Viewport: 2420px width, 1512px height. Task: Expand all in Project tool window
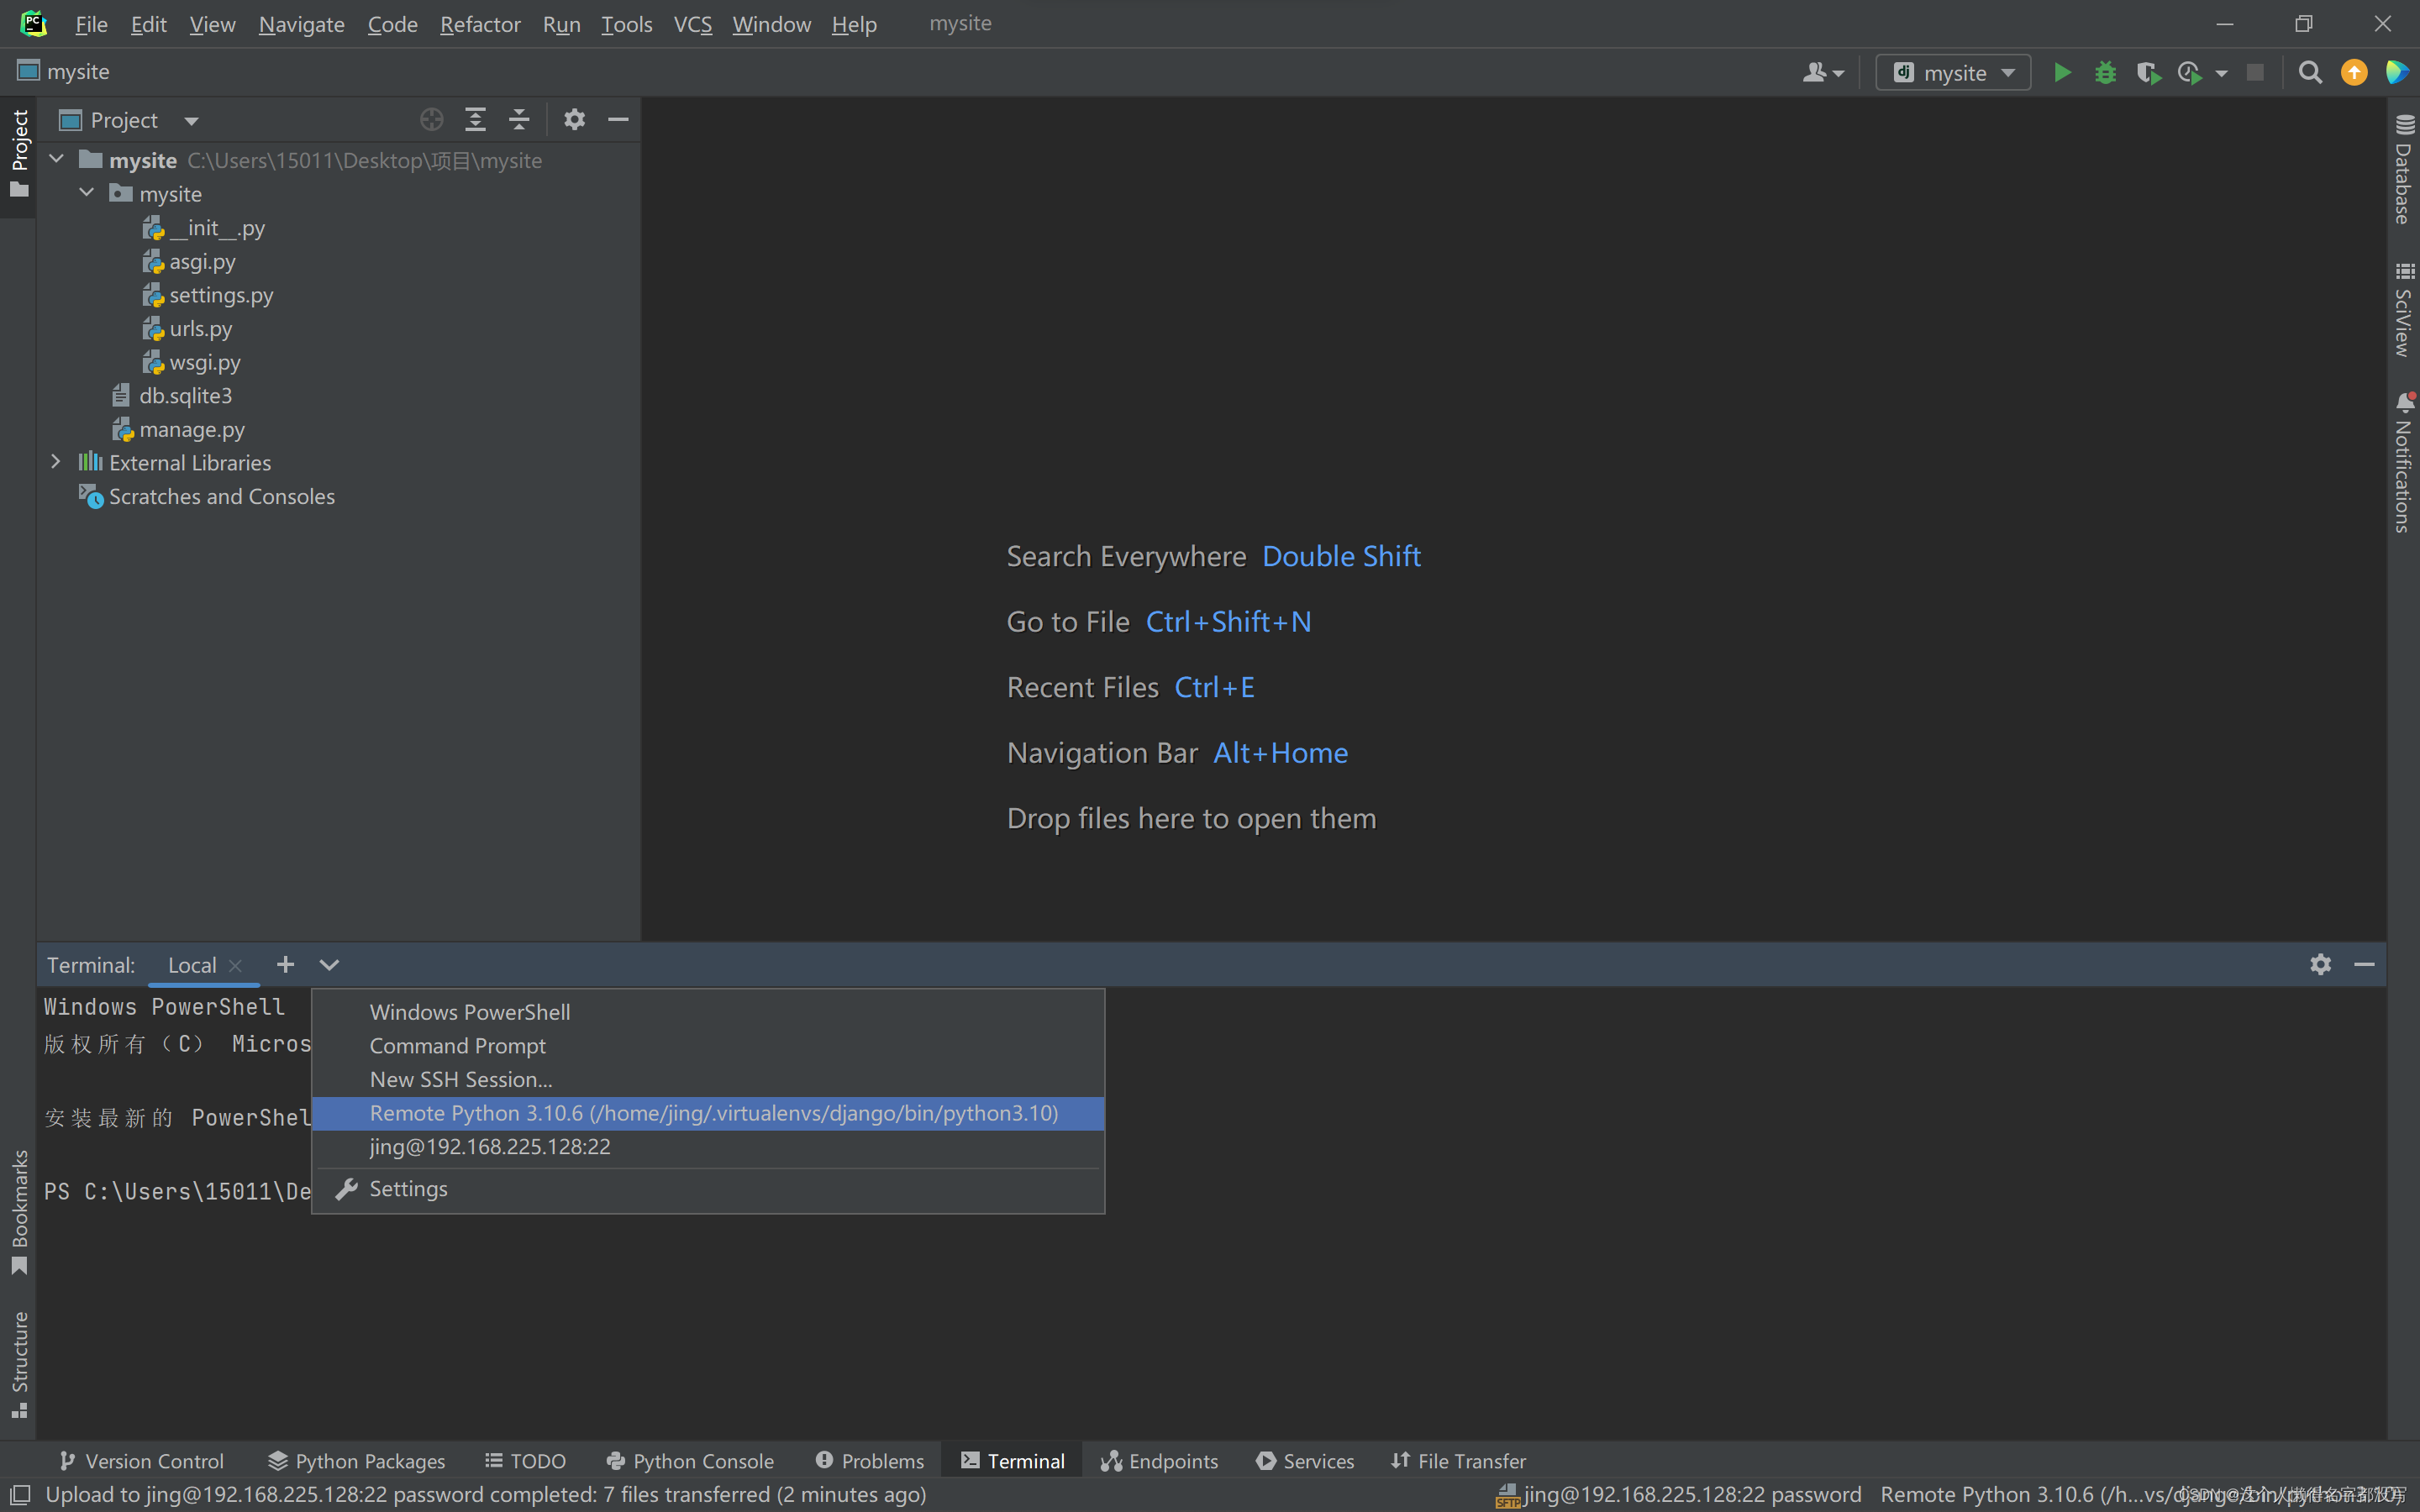coord(475,120)
